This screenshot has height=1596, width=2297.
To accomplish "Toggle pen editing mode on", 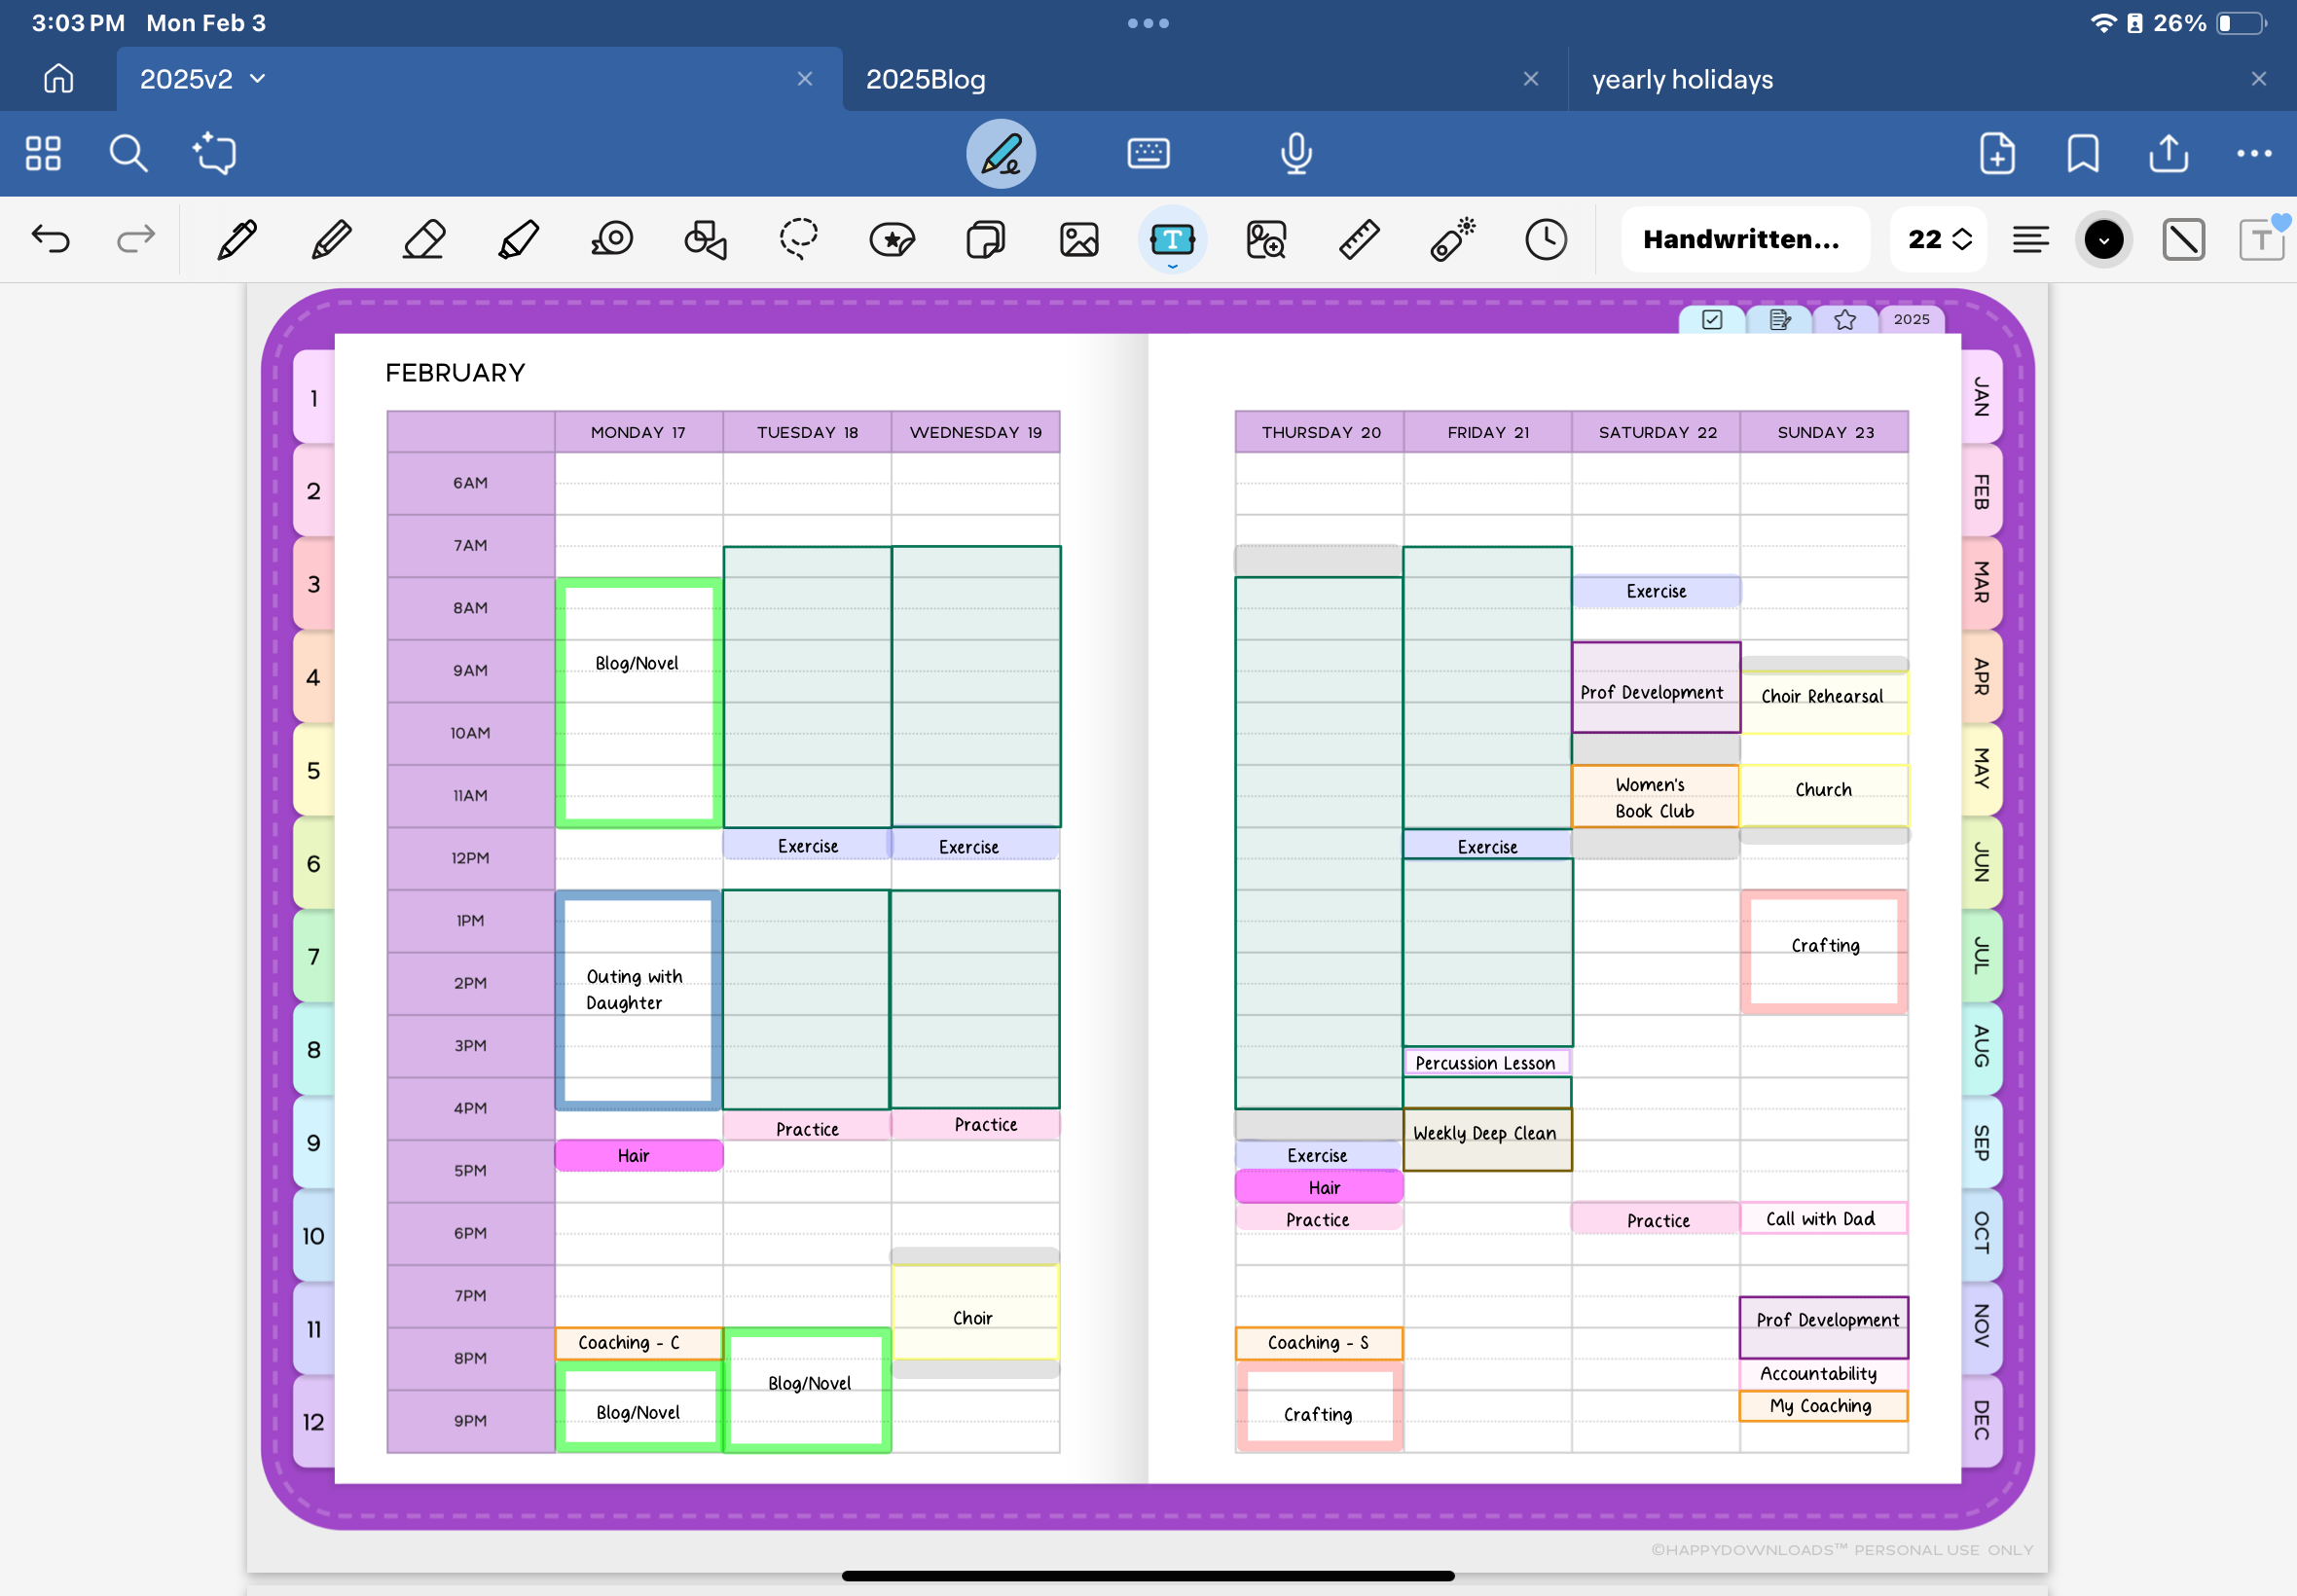I will coord(1000,154).
